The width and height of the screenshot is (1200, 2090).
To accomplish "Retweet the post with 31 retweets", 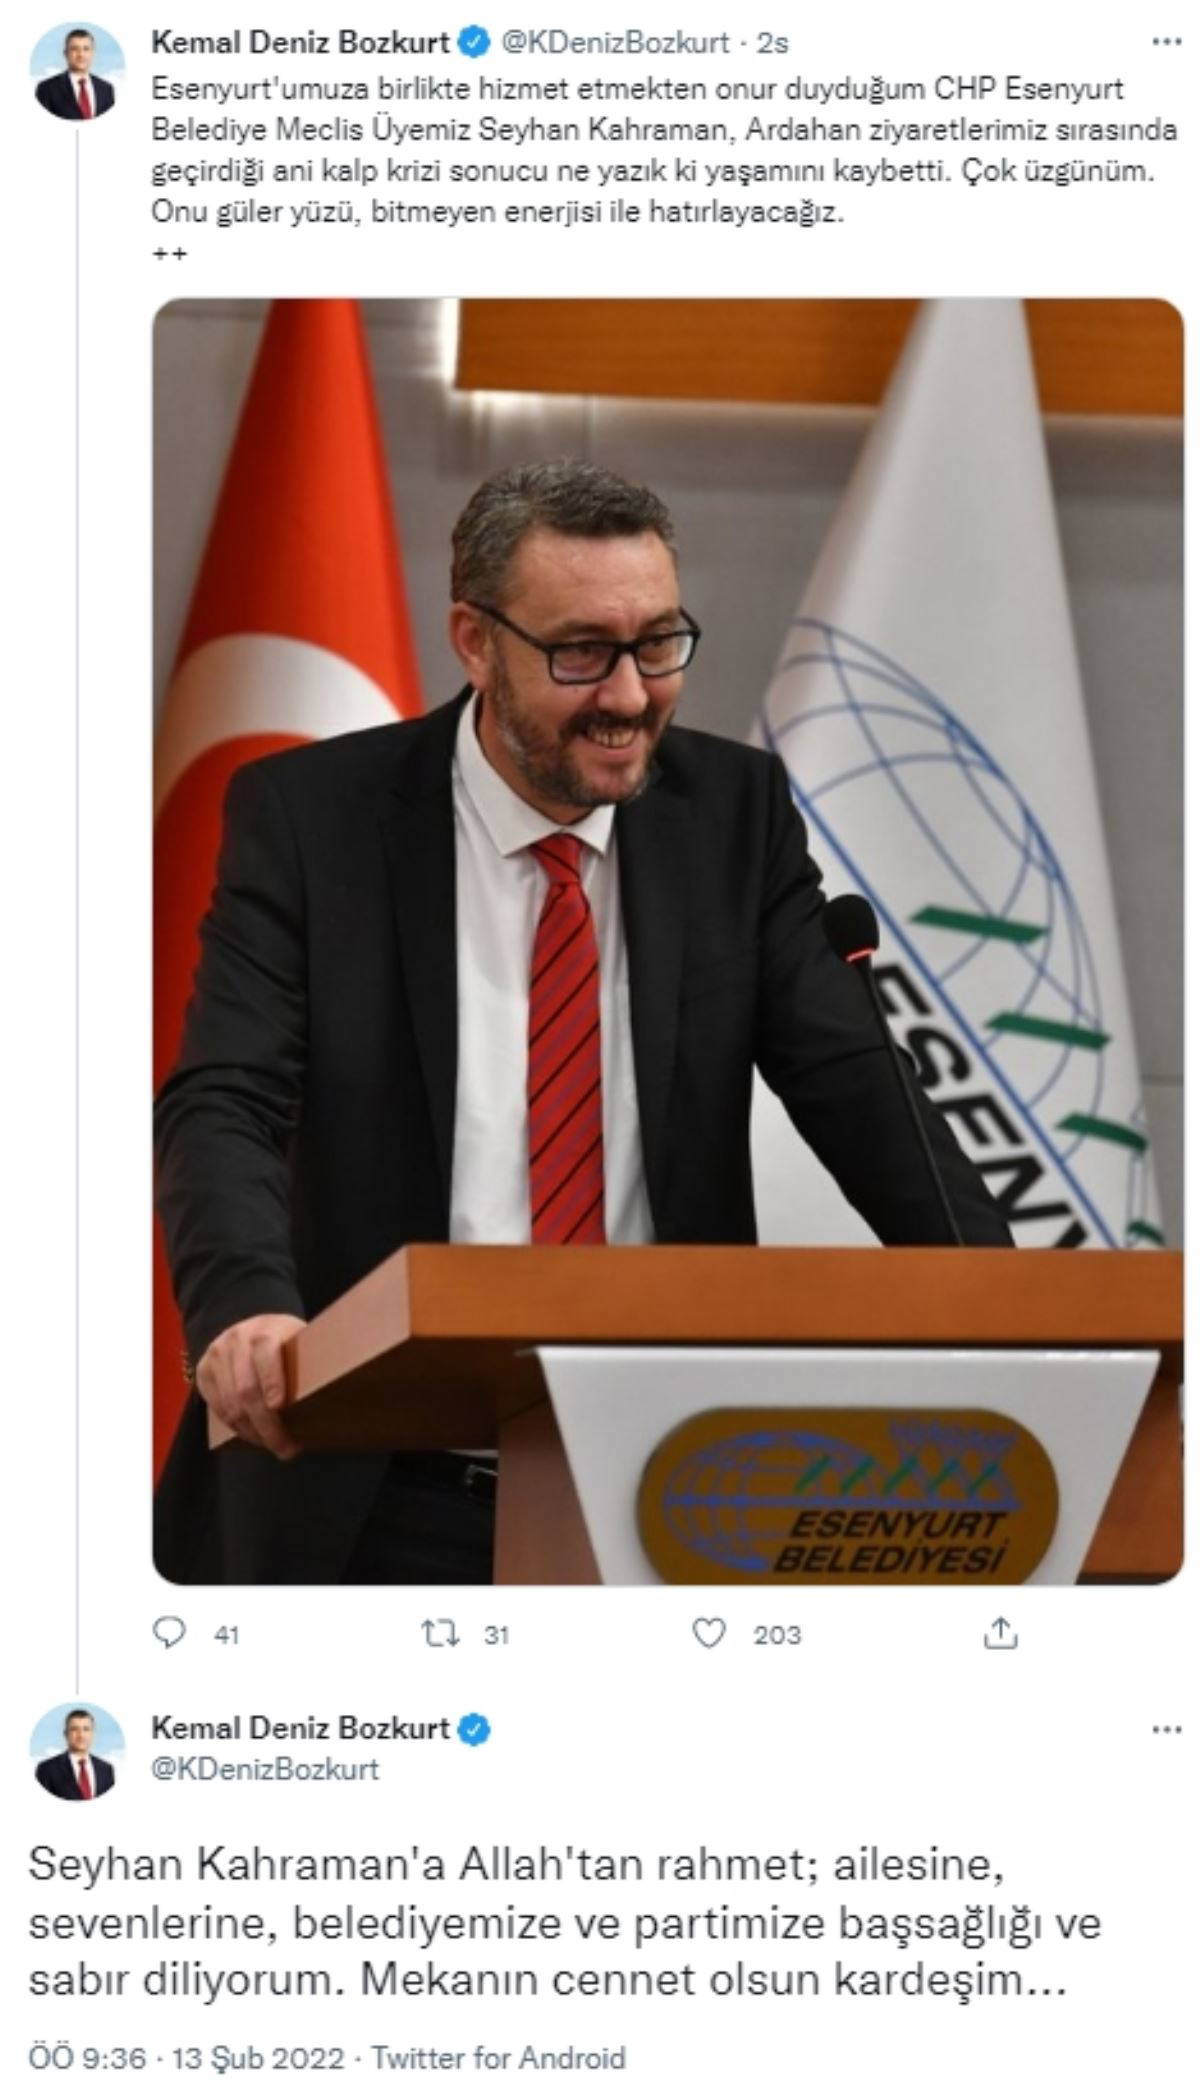I will (440, 1634).
